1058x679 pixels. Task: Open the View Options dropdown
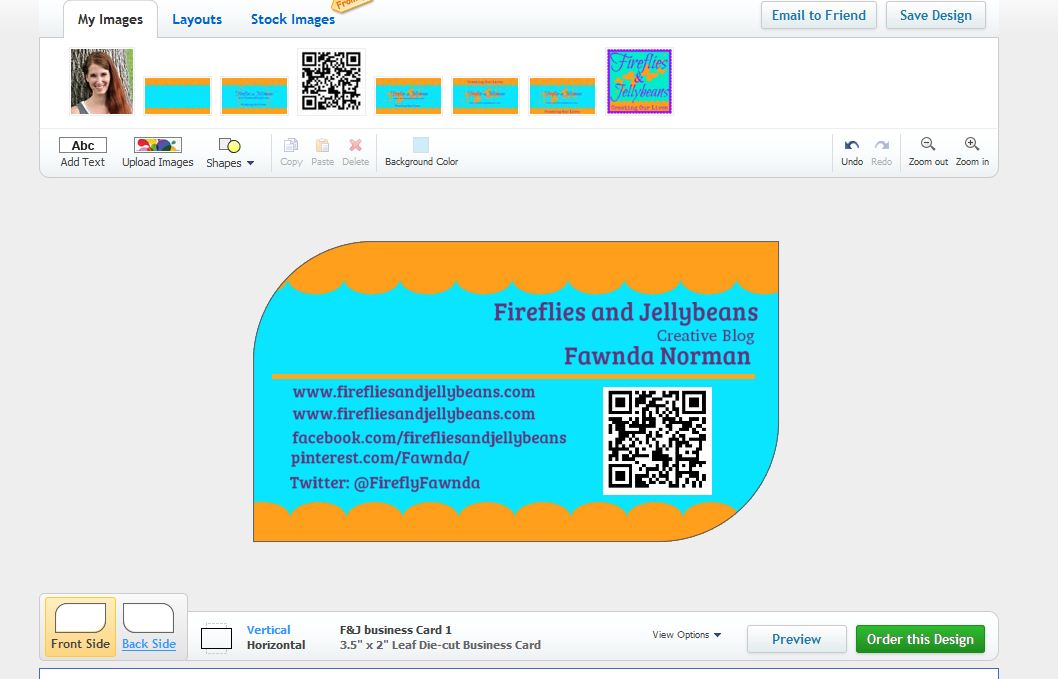click(x=686, y=635)
